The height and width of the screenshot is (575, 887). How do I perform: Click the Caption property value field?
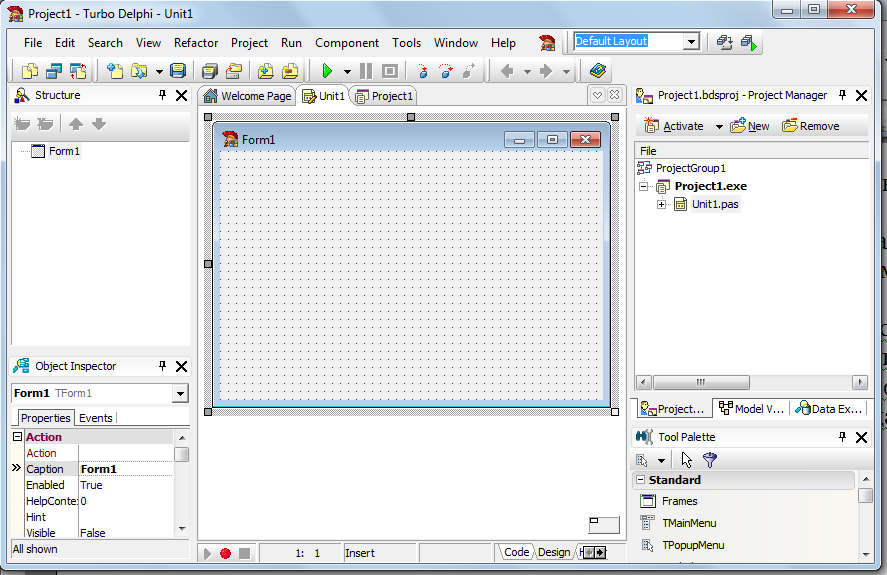[126, 469]
